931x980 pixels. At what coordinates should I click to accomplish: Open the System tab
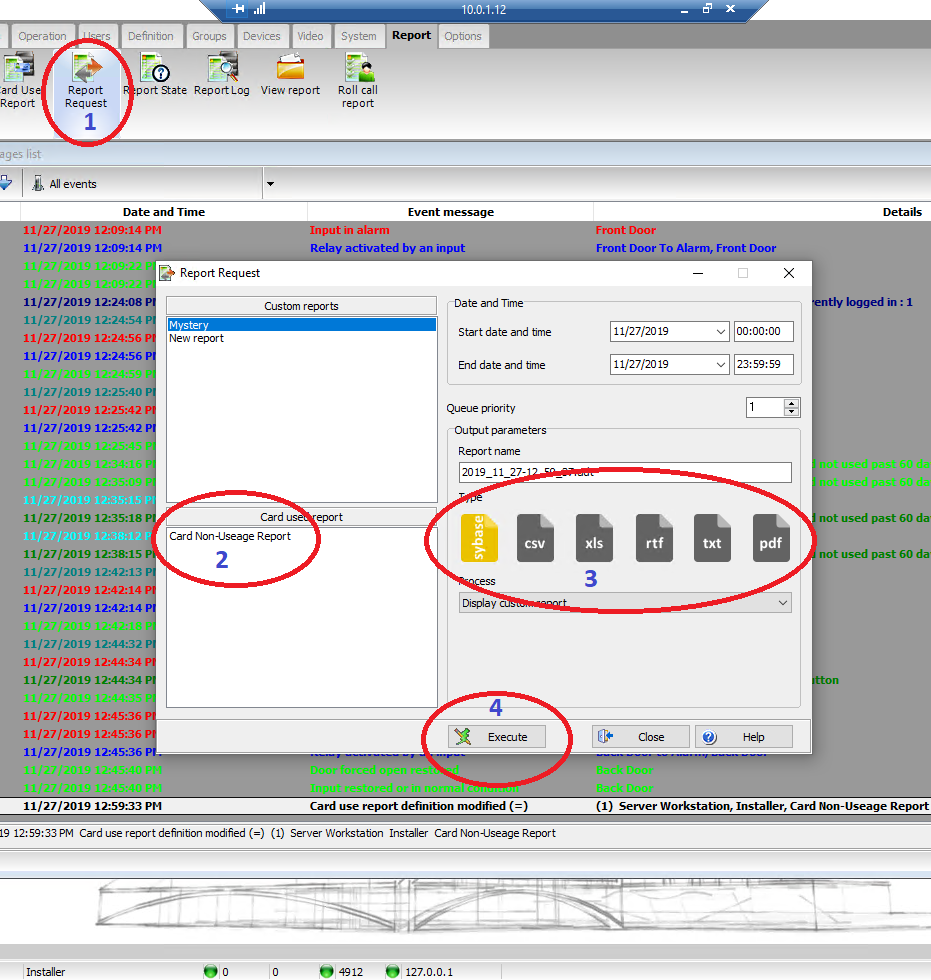click(x=358, y=36)
